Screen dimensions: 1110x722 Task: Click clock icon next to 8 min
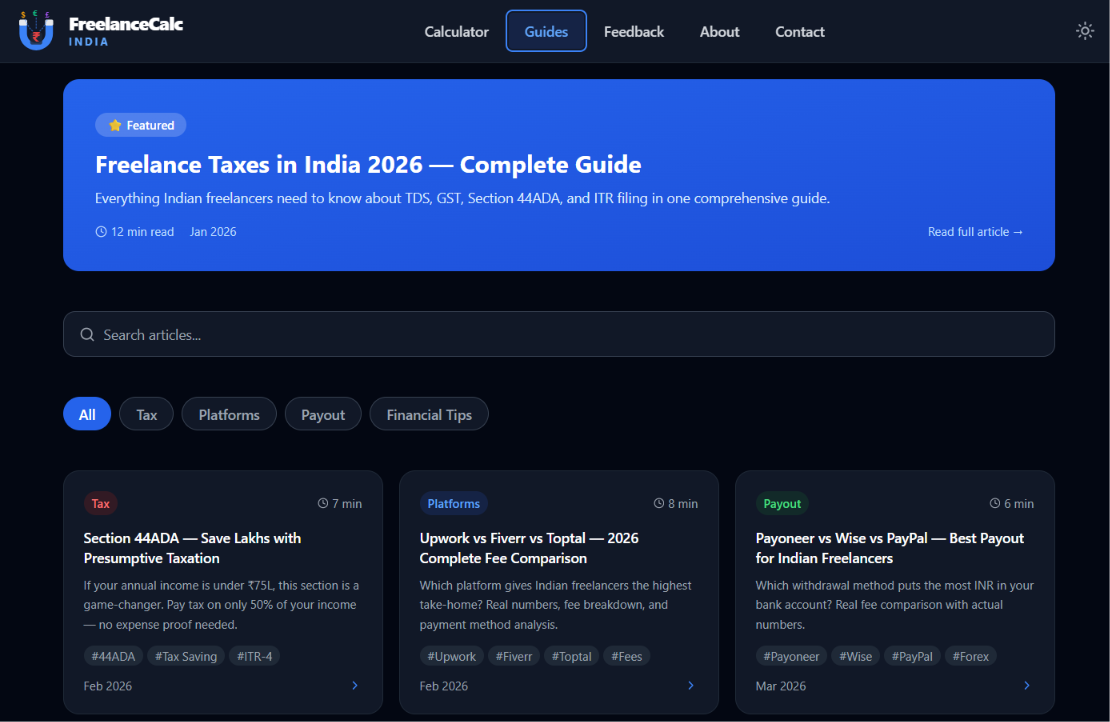pos(659,503)
